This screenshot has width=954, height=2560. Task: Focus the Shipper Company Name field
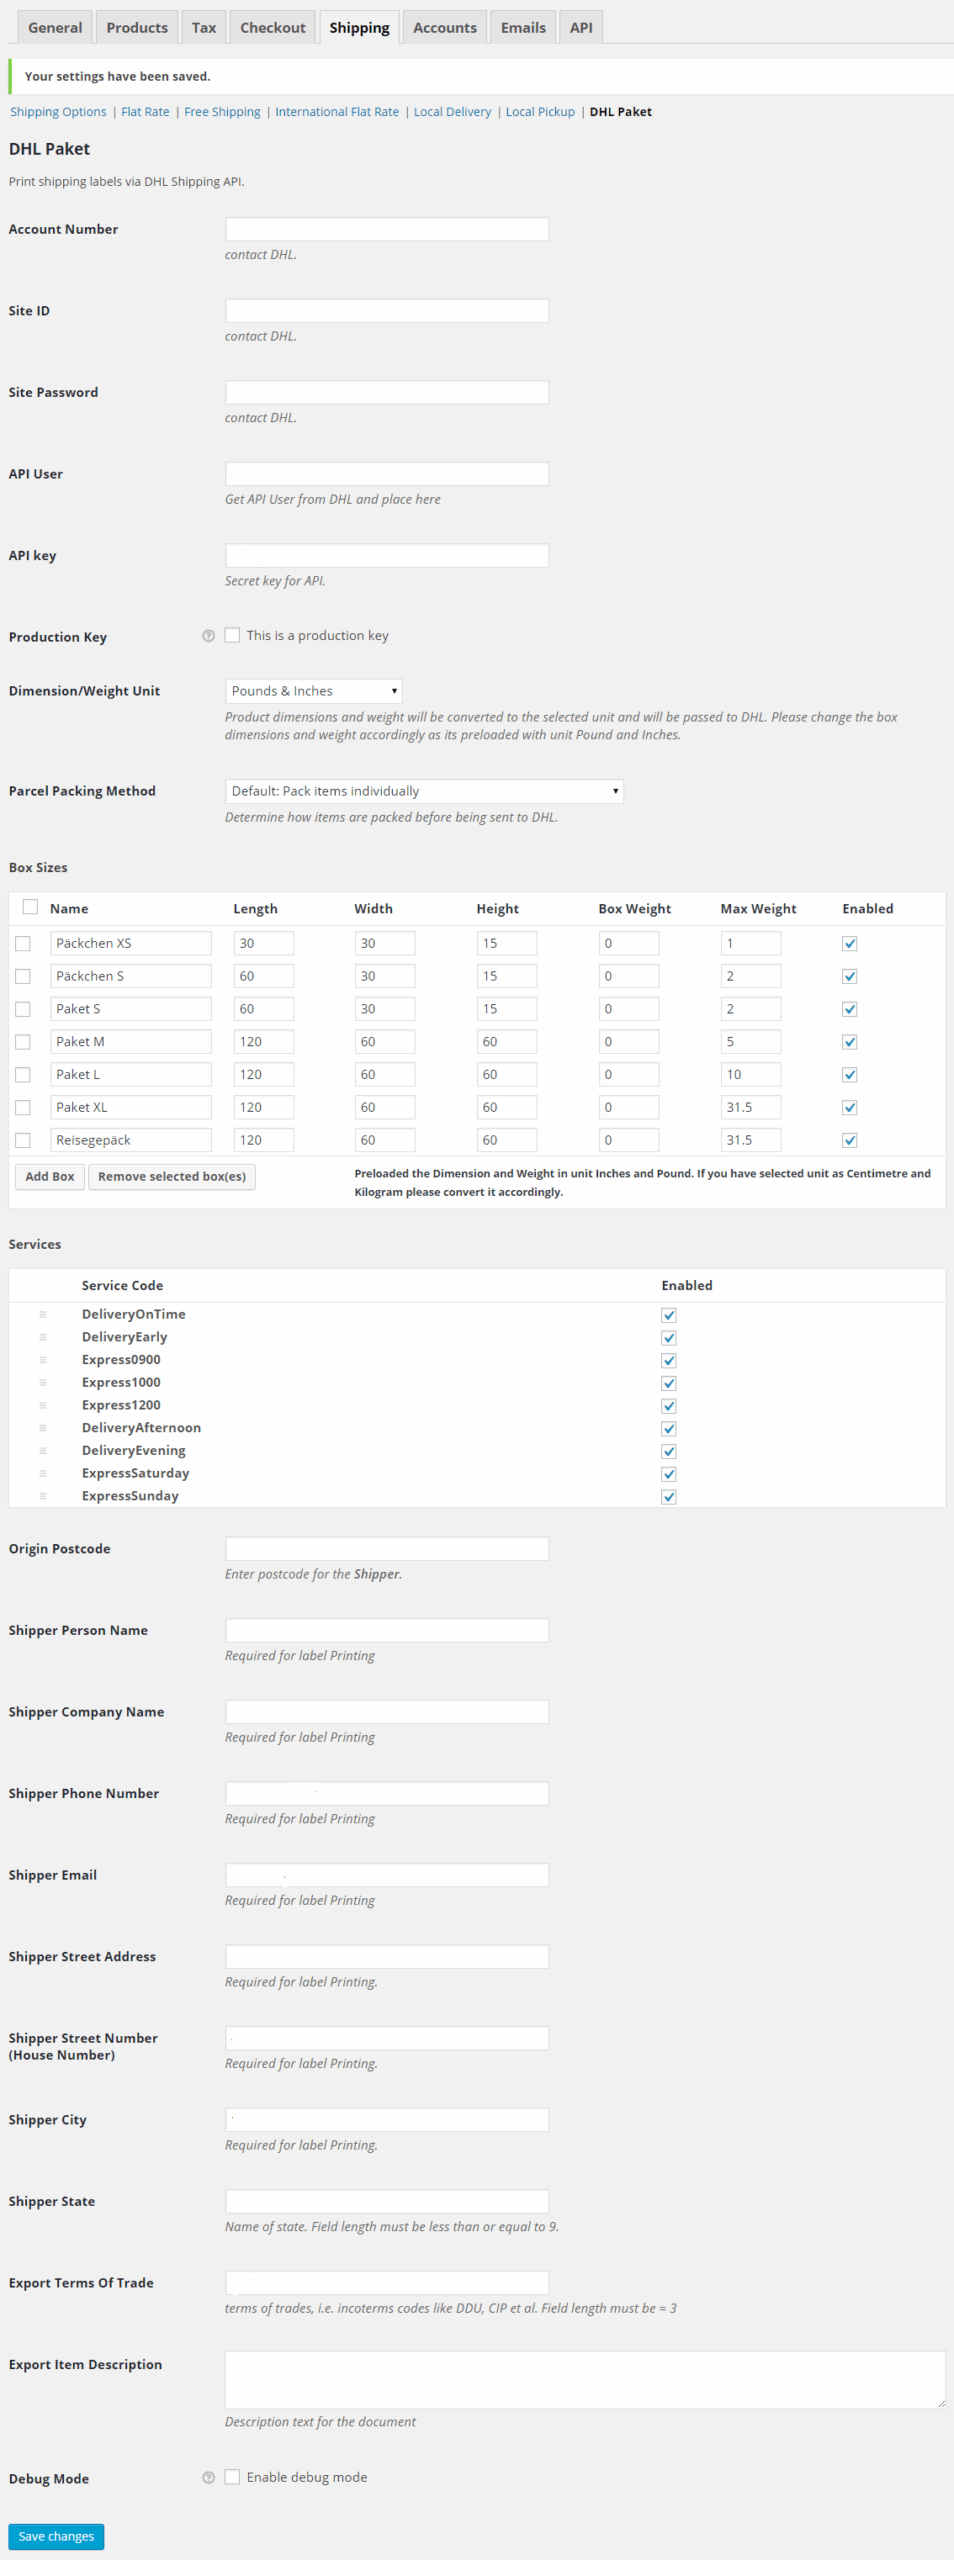387,1712
